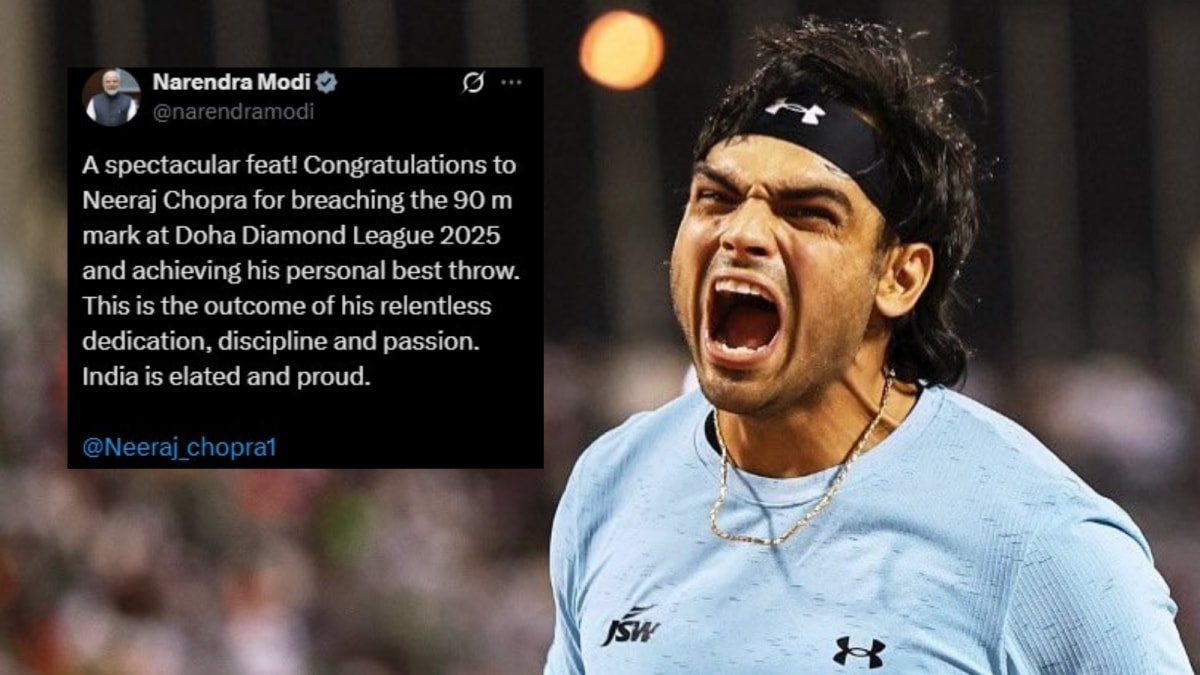The width and height of the screenshot is (1200, 675).
Task: Open the three-dot more options menu
Action: coord(511,83)
